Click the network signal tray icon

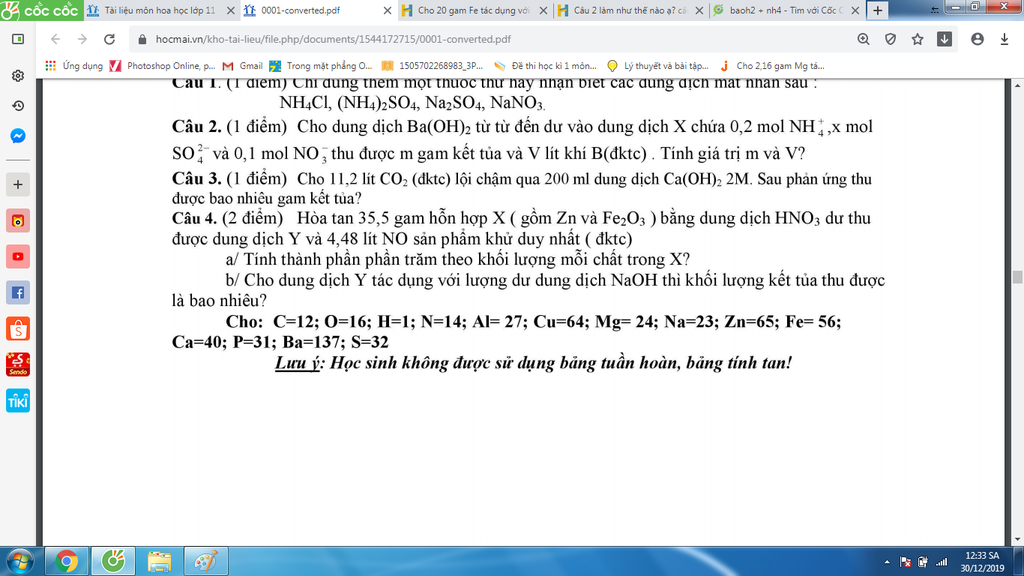941,562
